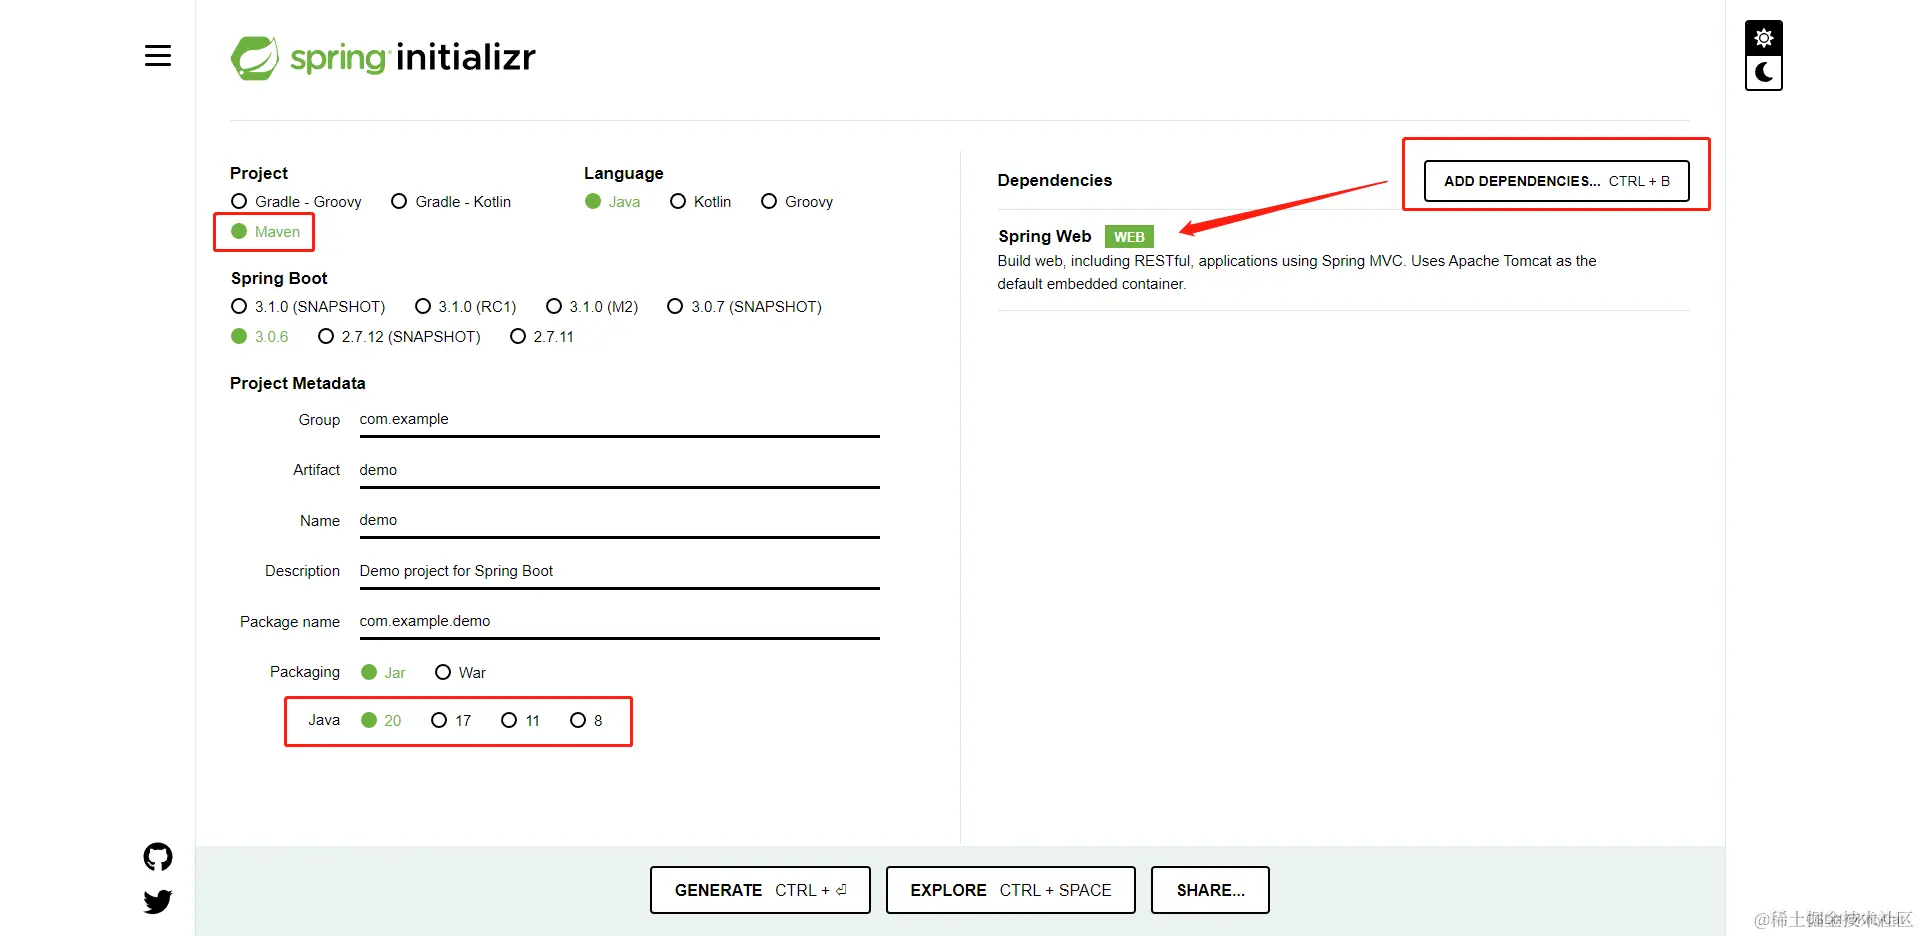Viewport: 1920px width, 936px height.
Task: Click the green WEB tag badge
Action: pyautogui.click(x=1129, y=237)
